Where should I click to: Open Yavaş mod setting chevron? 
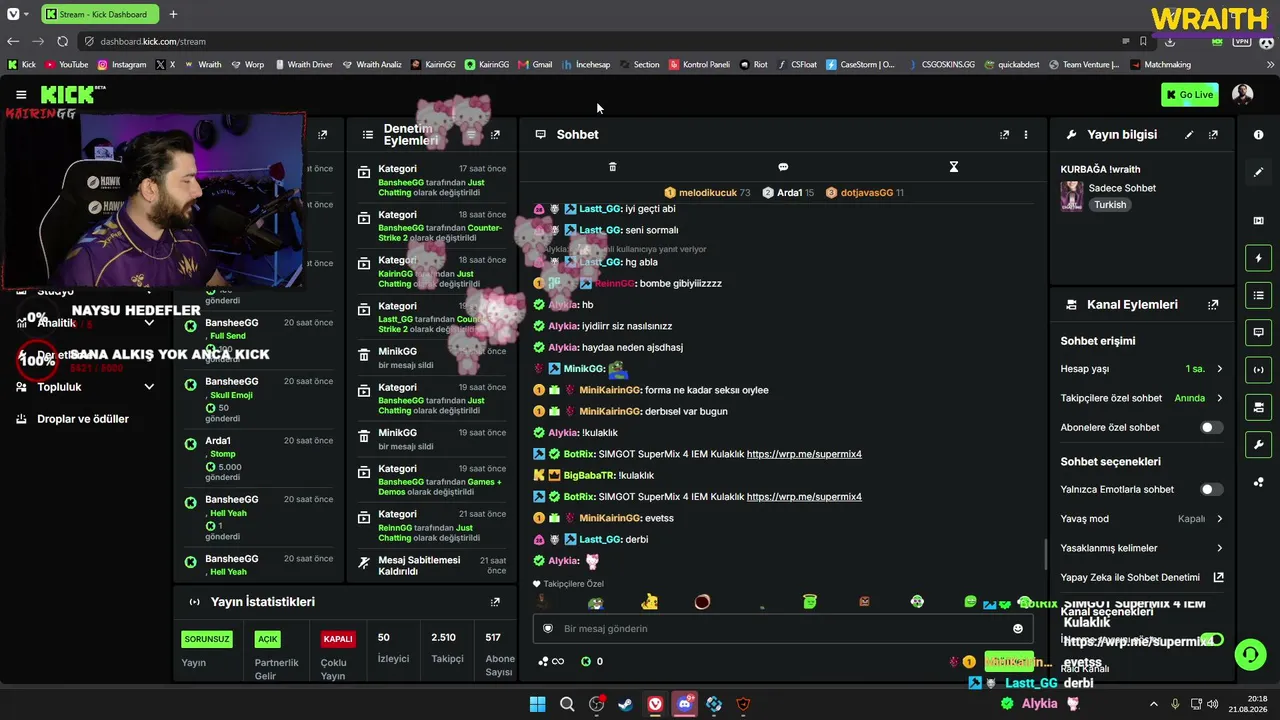point(1219,519)
